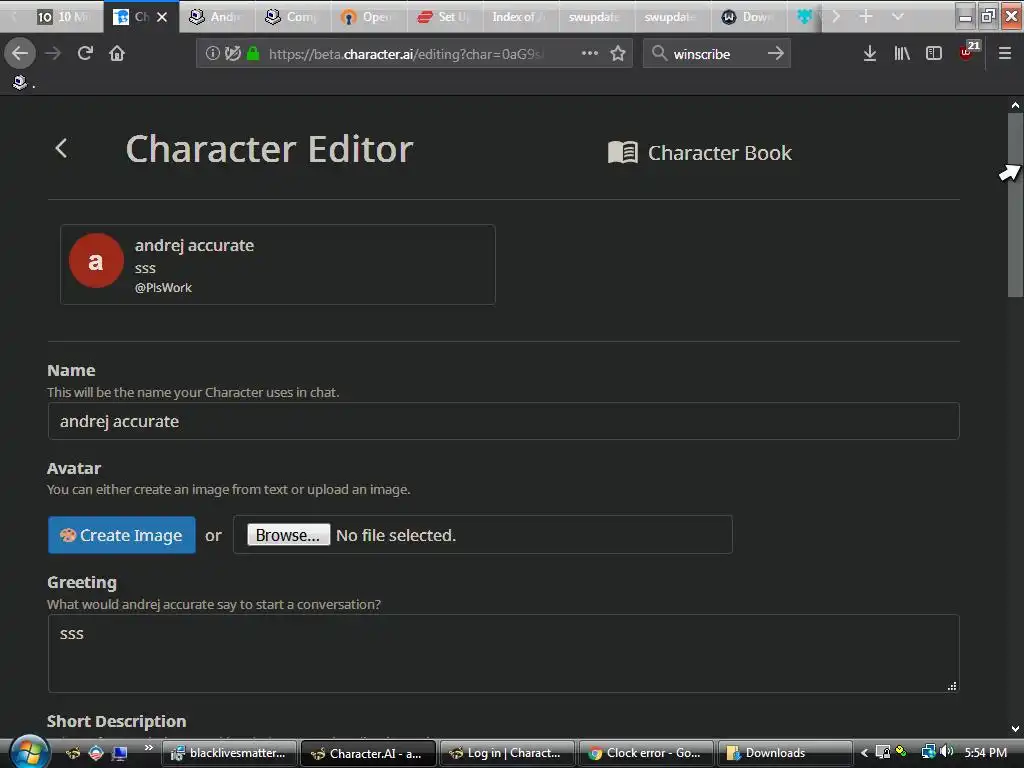This screenshot has height=768, width=1024.
Task: Click the @PlsWork username
Action: click(x=163, y=287)
